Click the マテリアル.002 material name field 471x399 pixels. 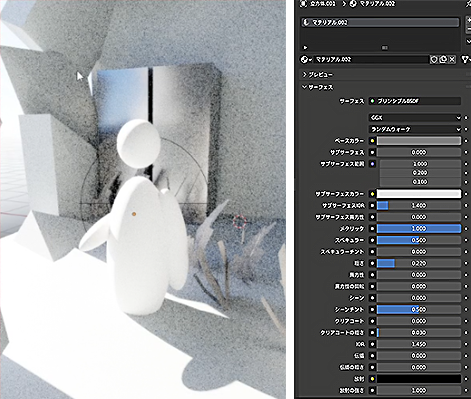tap(371, 60)
